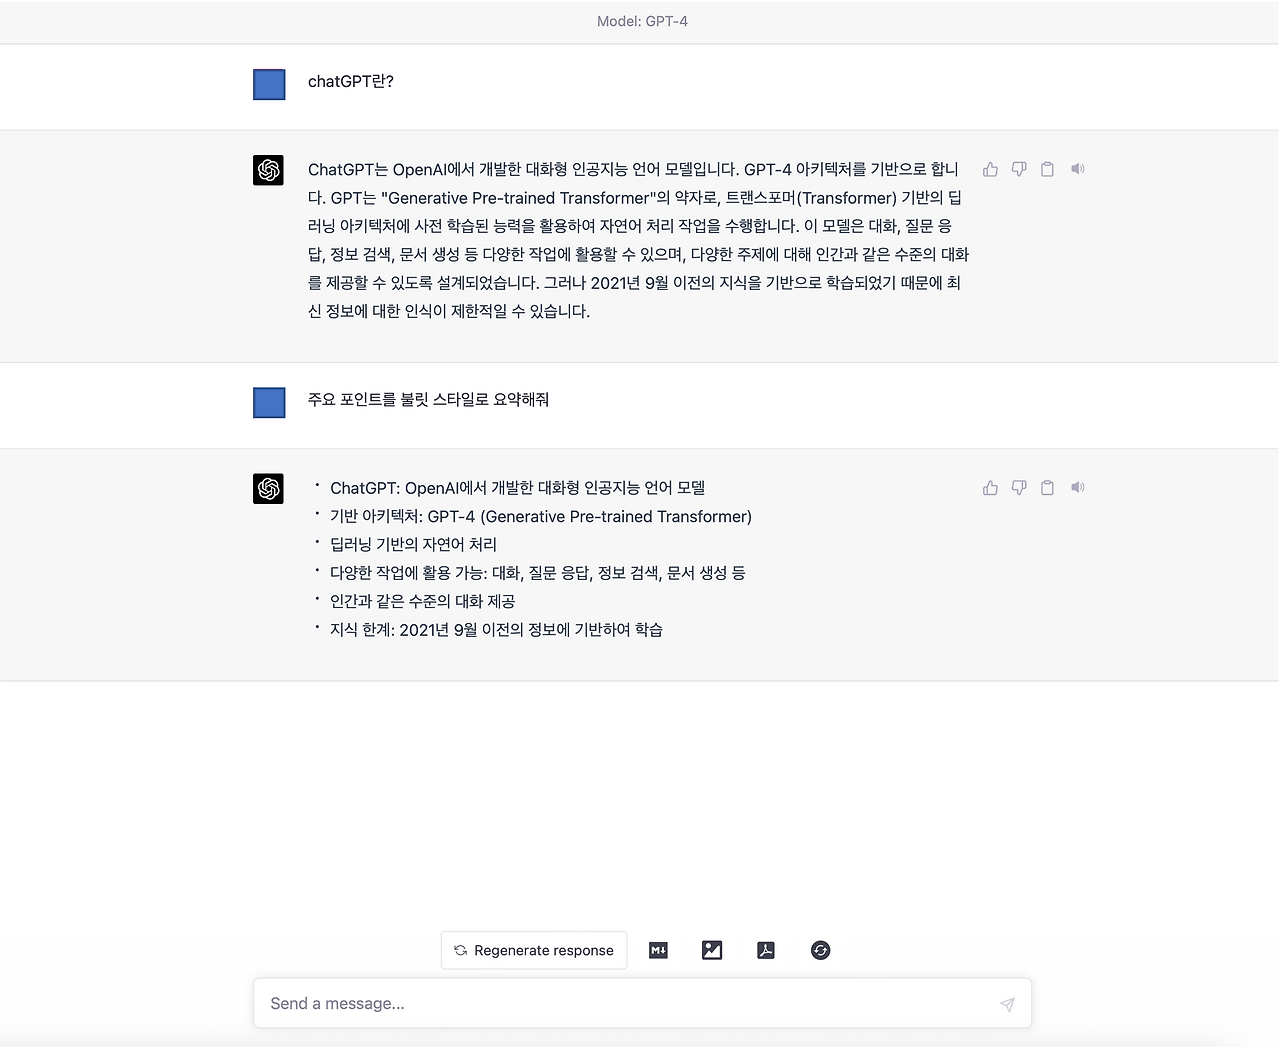Screen dimensions: 1280x1048
Task: Give thumbs up to the bulleted summary
Action: point(990,488)
